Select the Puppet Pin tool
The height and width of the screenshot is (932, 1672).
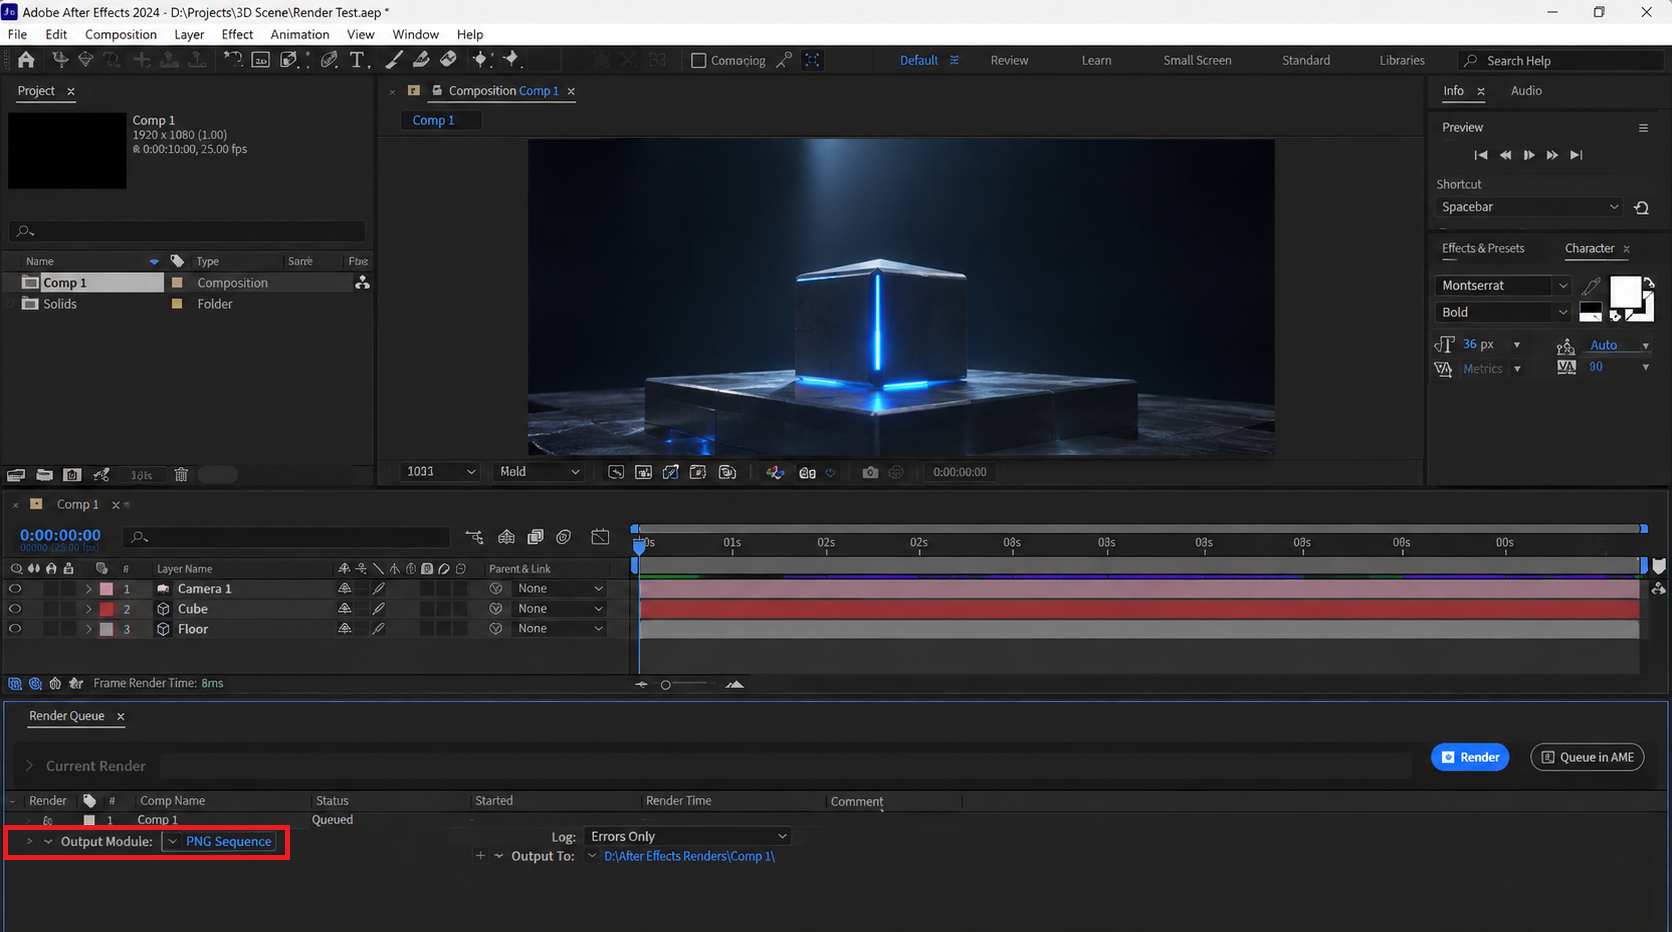(x=512, y=60)
